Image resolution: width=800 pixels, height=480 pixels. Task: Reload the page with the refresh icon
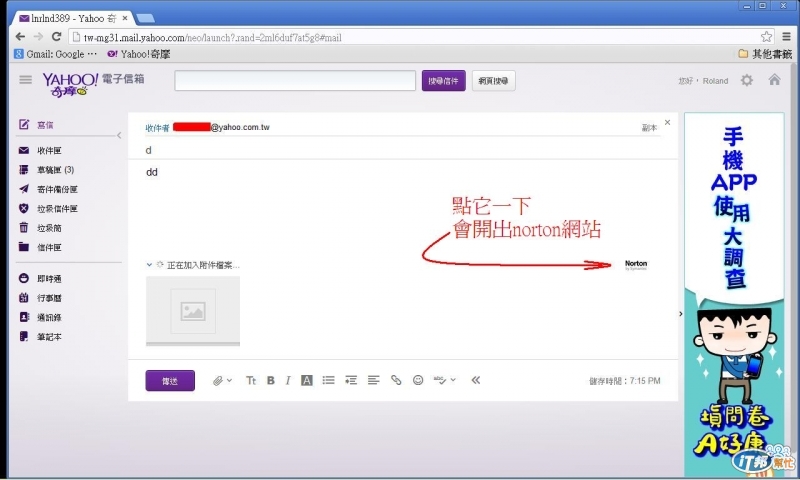click(x=57, y=37)
